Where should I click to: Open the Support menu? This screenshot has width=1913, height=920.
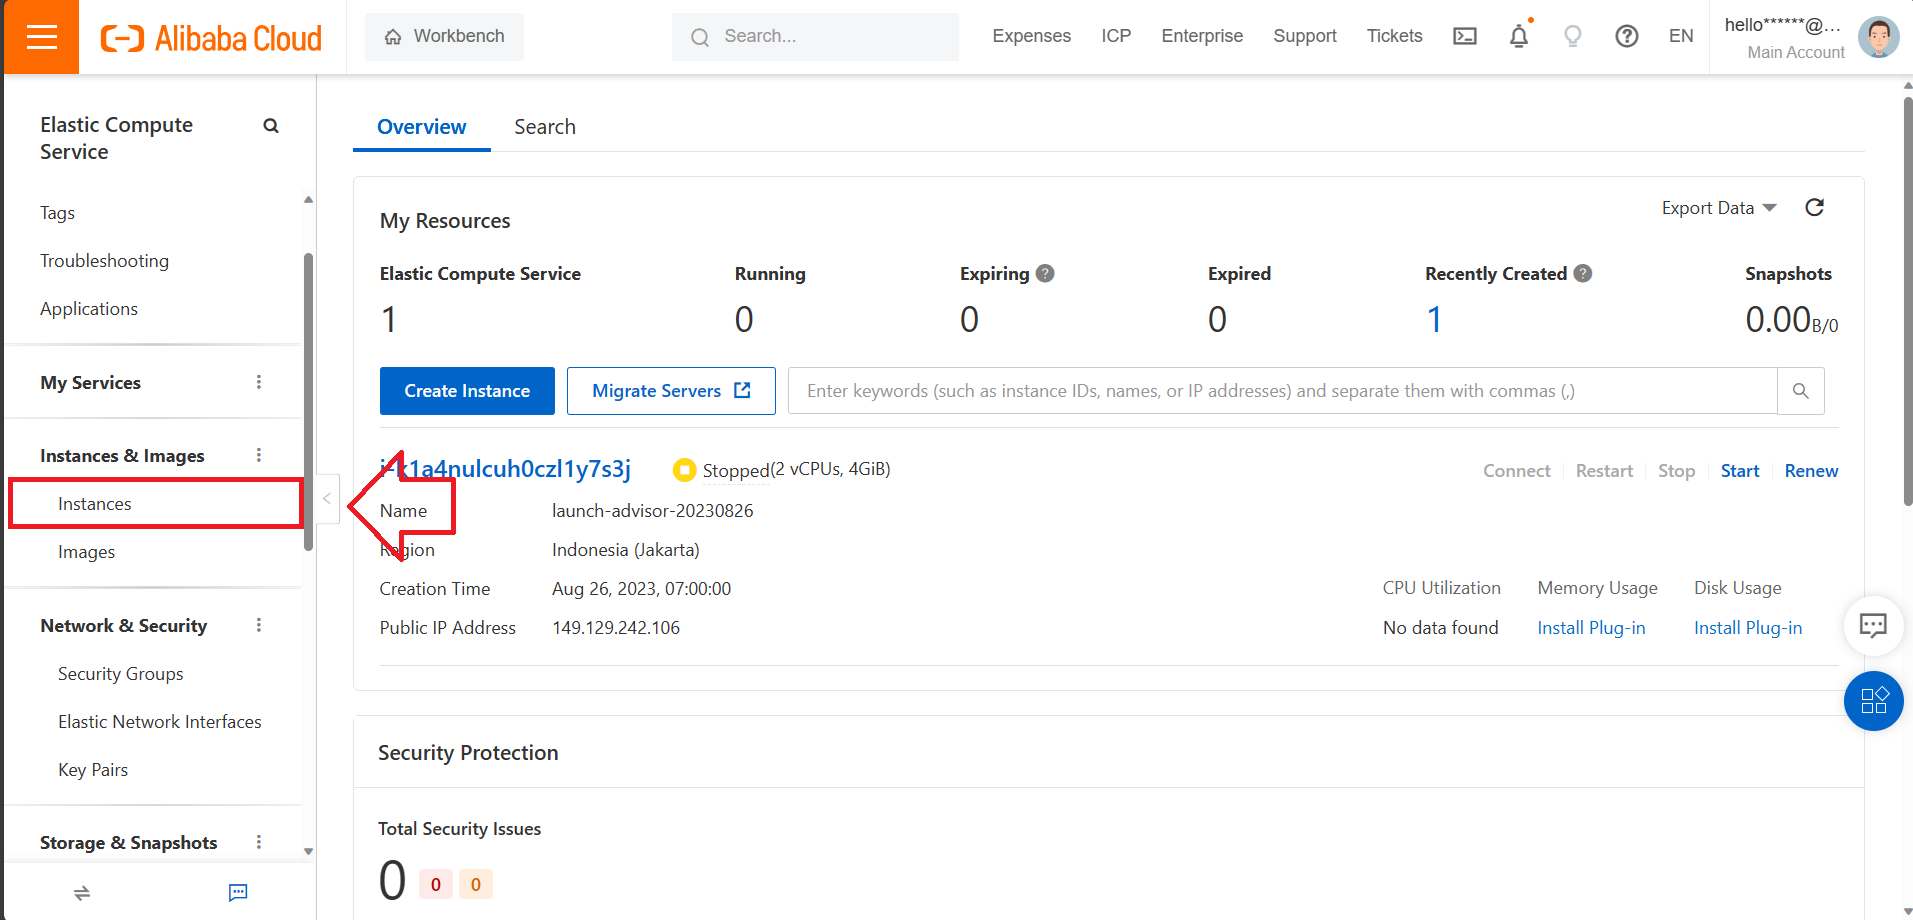tap(1304, 36)
